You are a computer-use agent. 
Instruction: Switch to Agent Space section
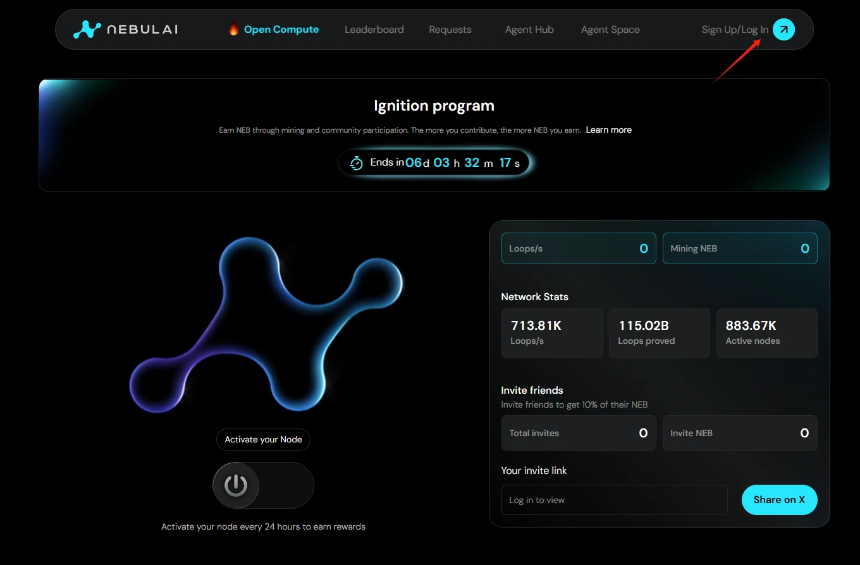[x=610, y=30]
